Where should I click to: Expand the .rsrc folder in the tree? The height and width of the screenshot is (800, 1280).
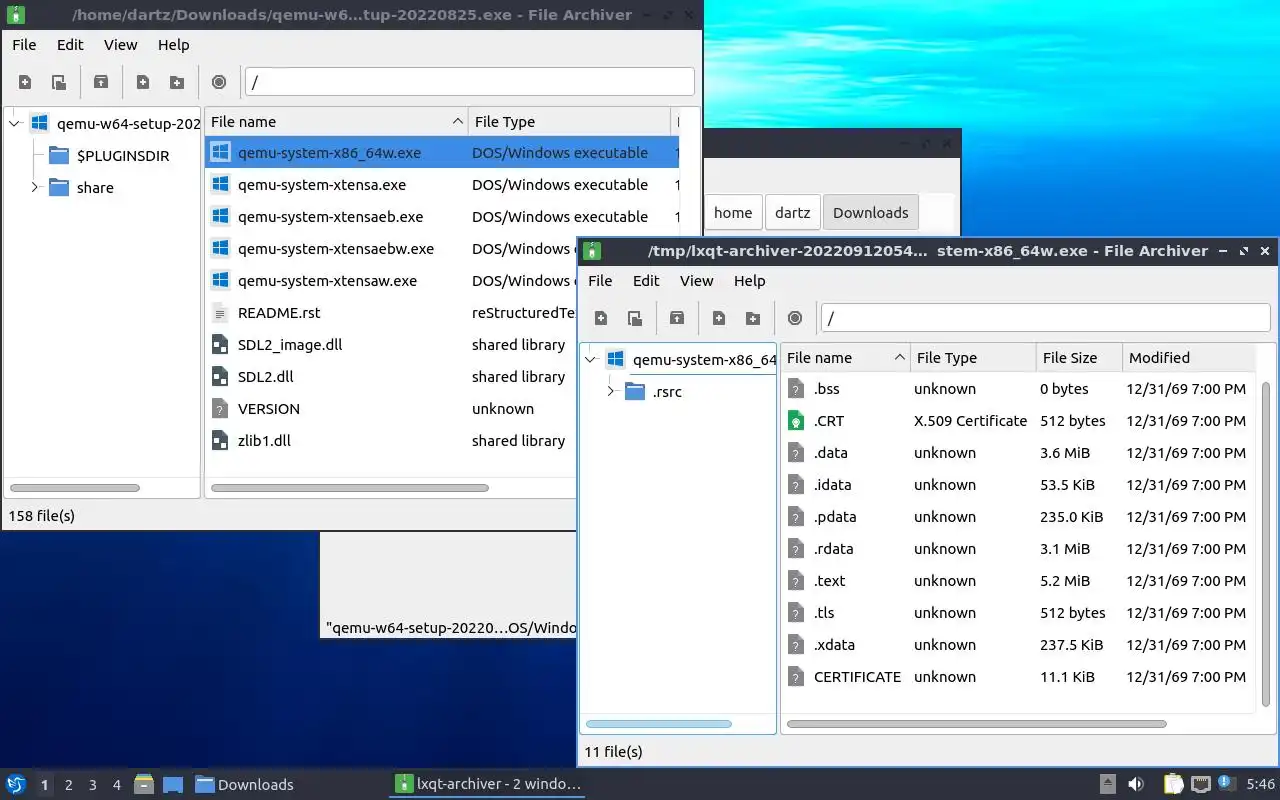click(x=610, y=391)
